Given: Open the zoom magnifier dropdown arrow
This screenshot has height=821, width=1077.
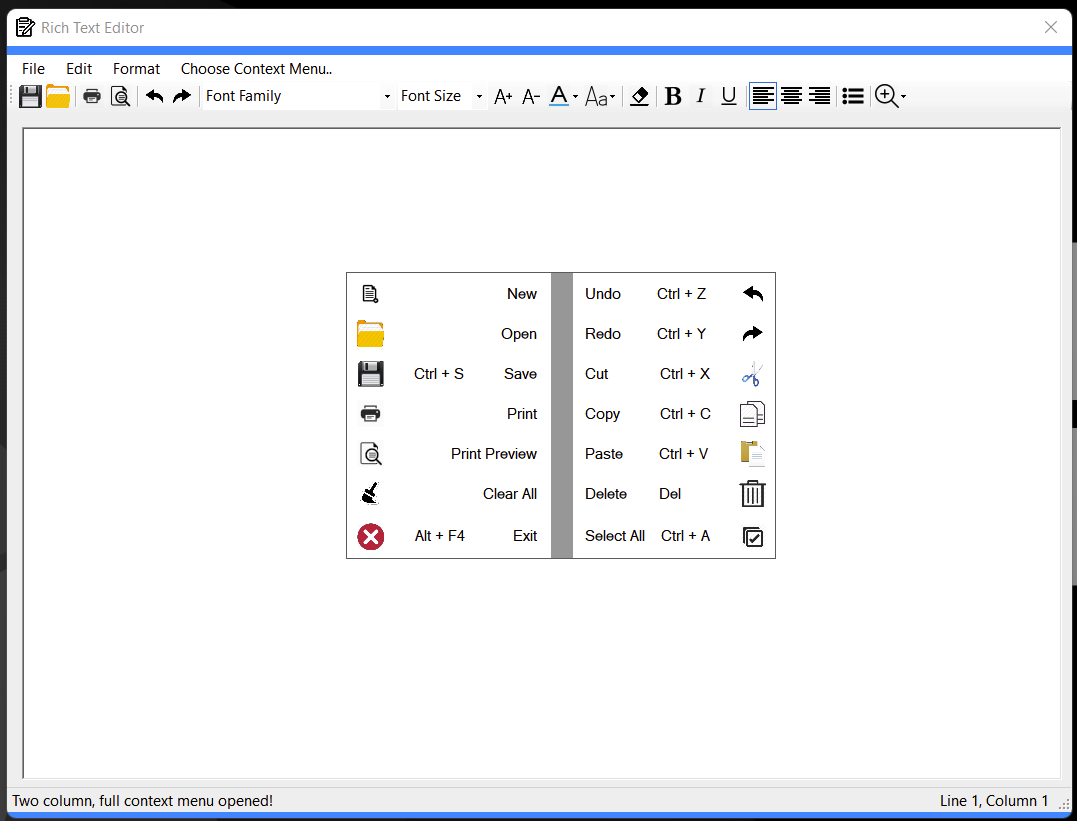Looking at the screenshot, I should 903,97.
